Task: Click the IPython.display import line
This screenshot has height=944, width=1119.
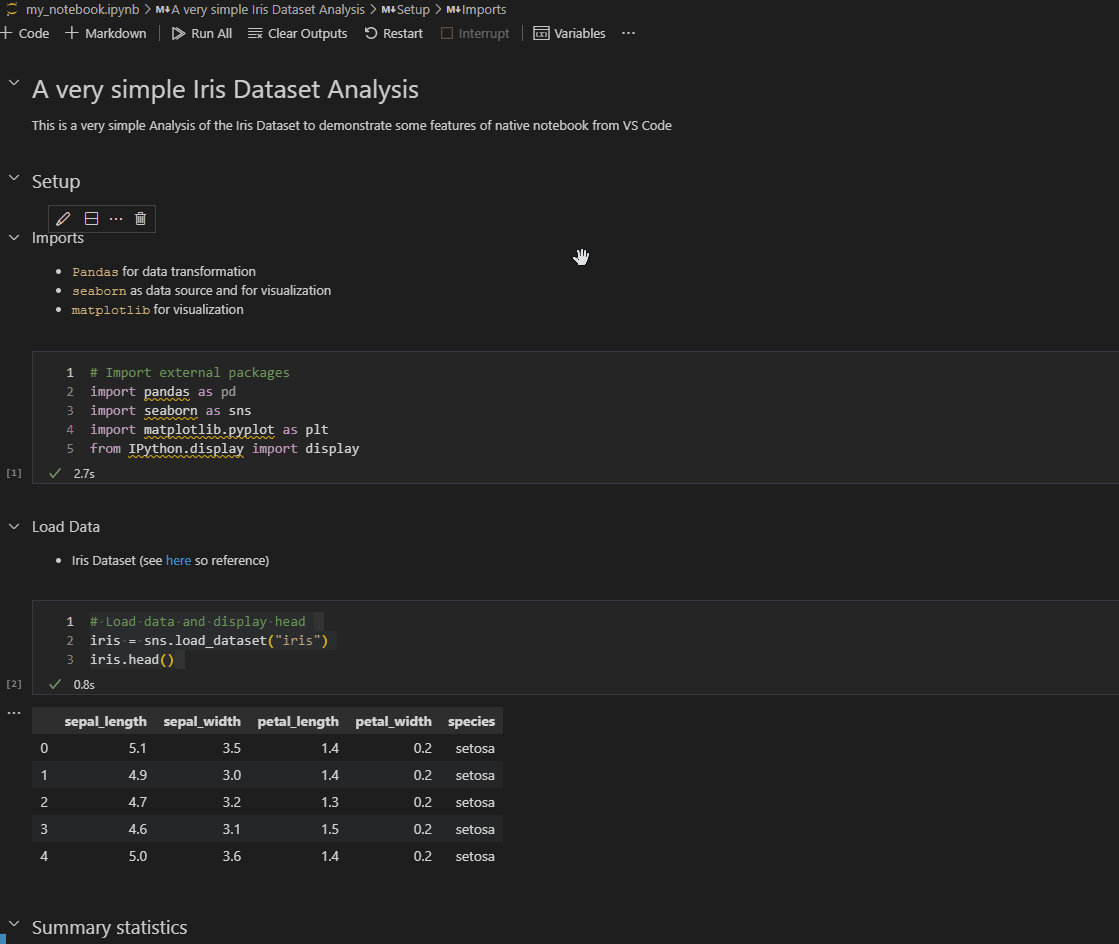Action: pyautogui.click(x=225, y=449)
